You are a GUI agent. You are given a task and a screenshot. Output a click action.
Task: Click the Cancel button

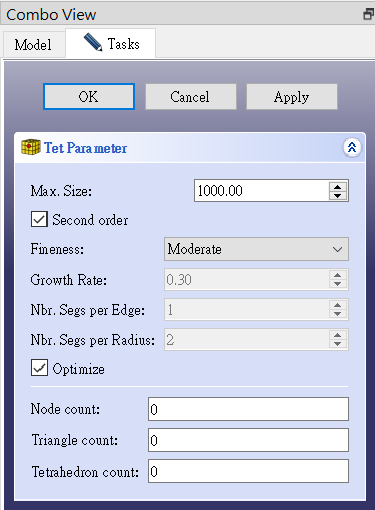[x=191, y=97]
